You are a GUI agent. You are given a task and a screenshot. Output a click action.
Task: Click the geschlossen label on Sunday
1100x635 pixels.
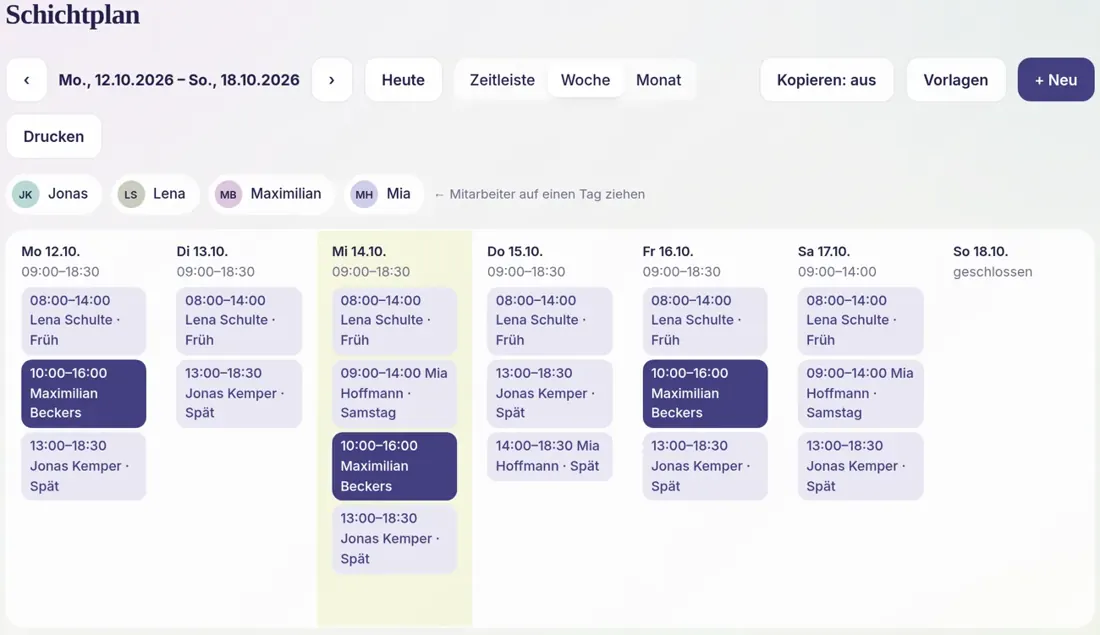point(993,272)
